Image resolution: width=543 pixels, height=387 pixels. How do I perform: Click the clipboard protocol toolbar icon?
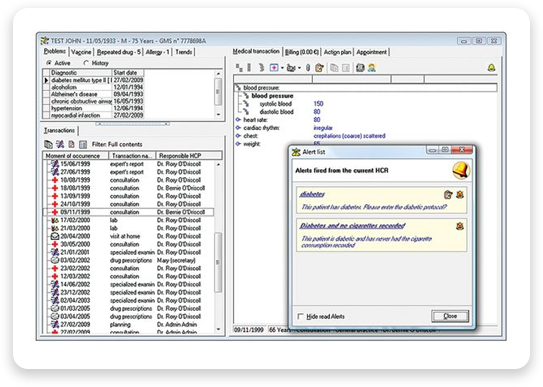point(319,68)
